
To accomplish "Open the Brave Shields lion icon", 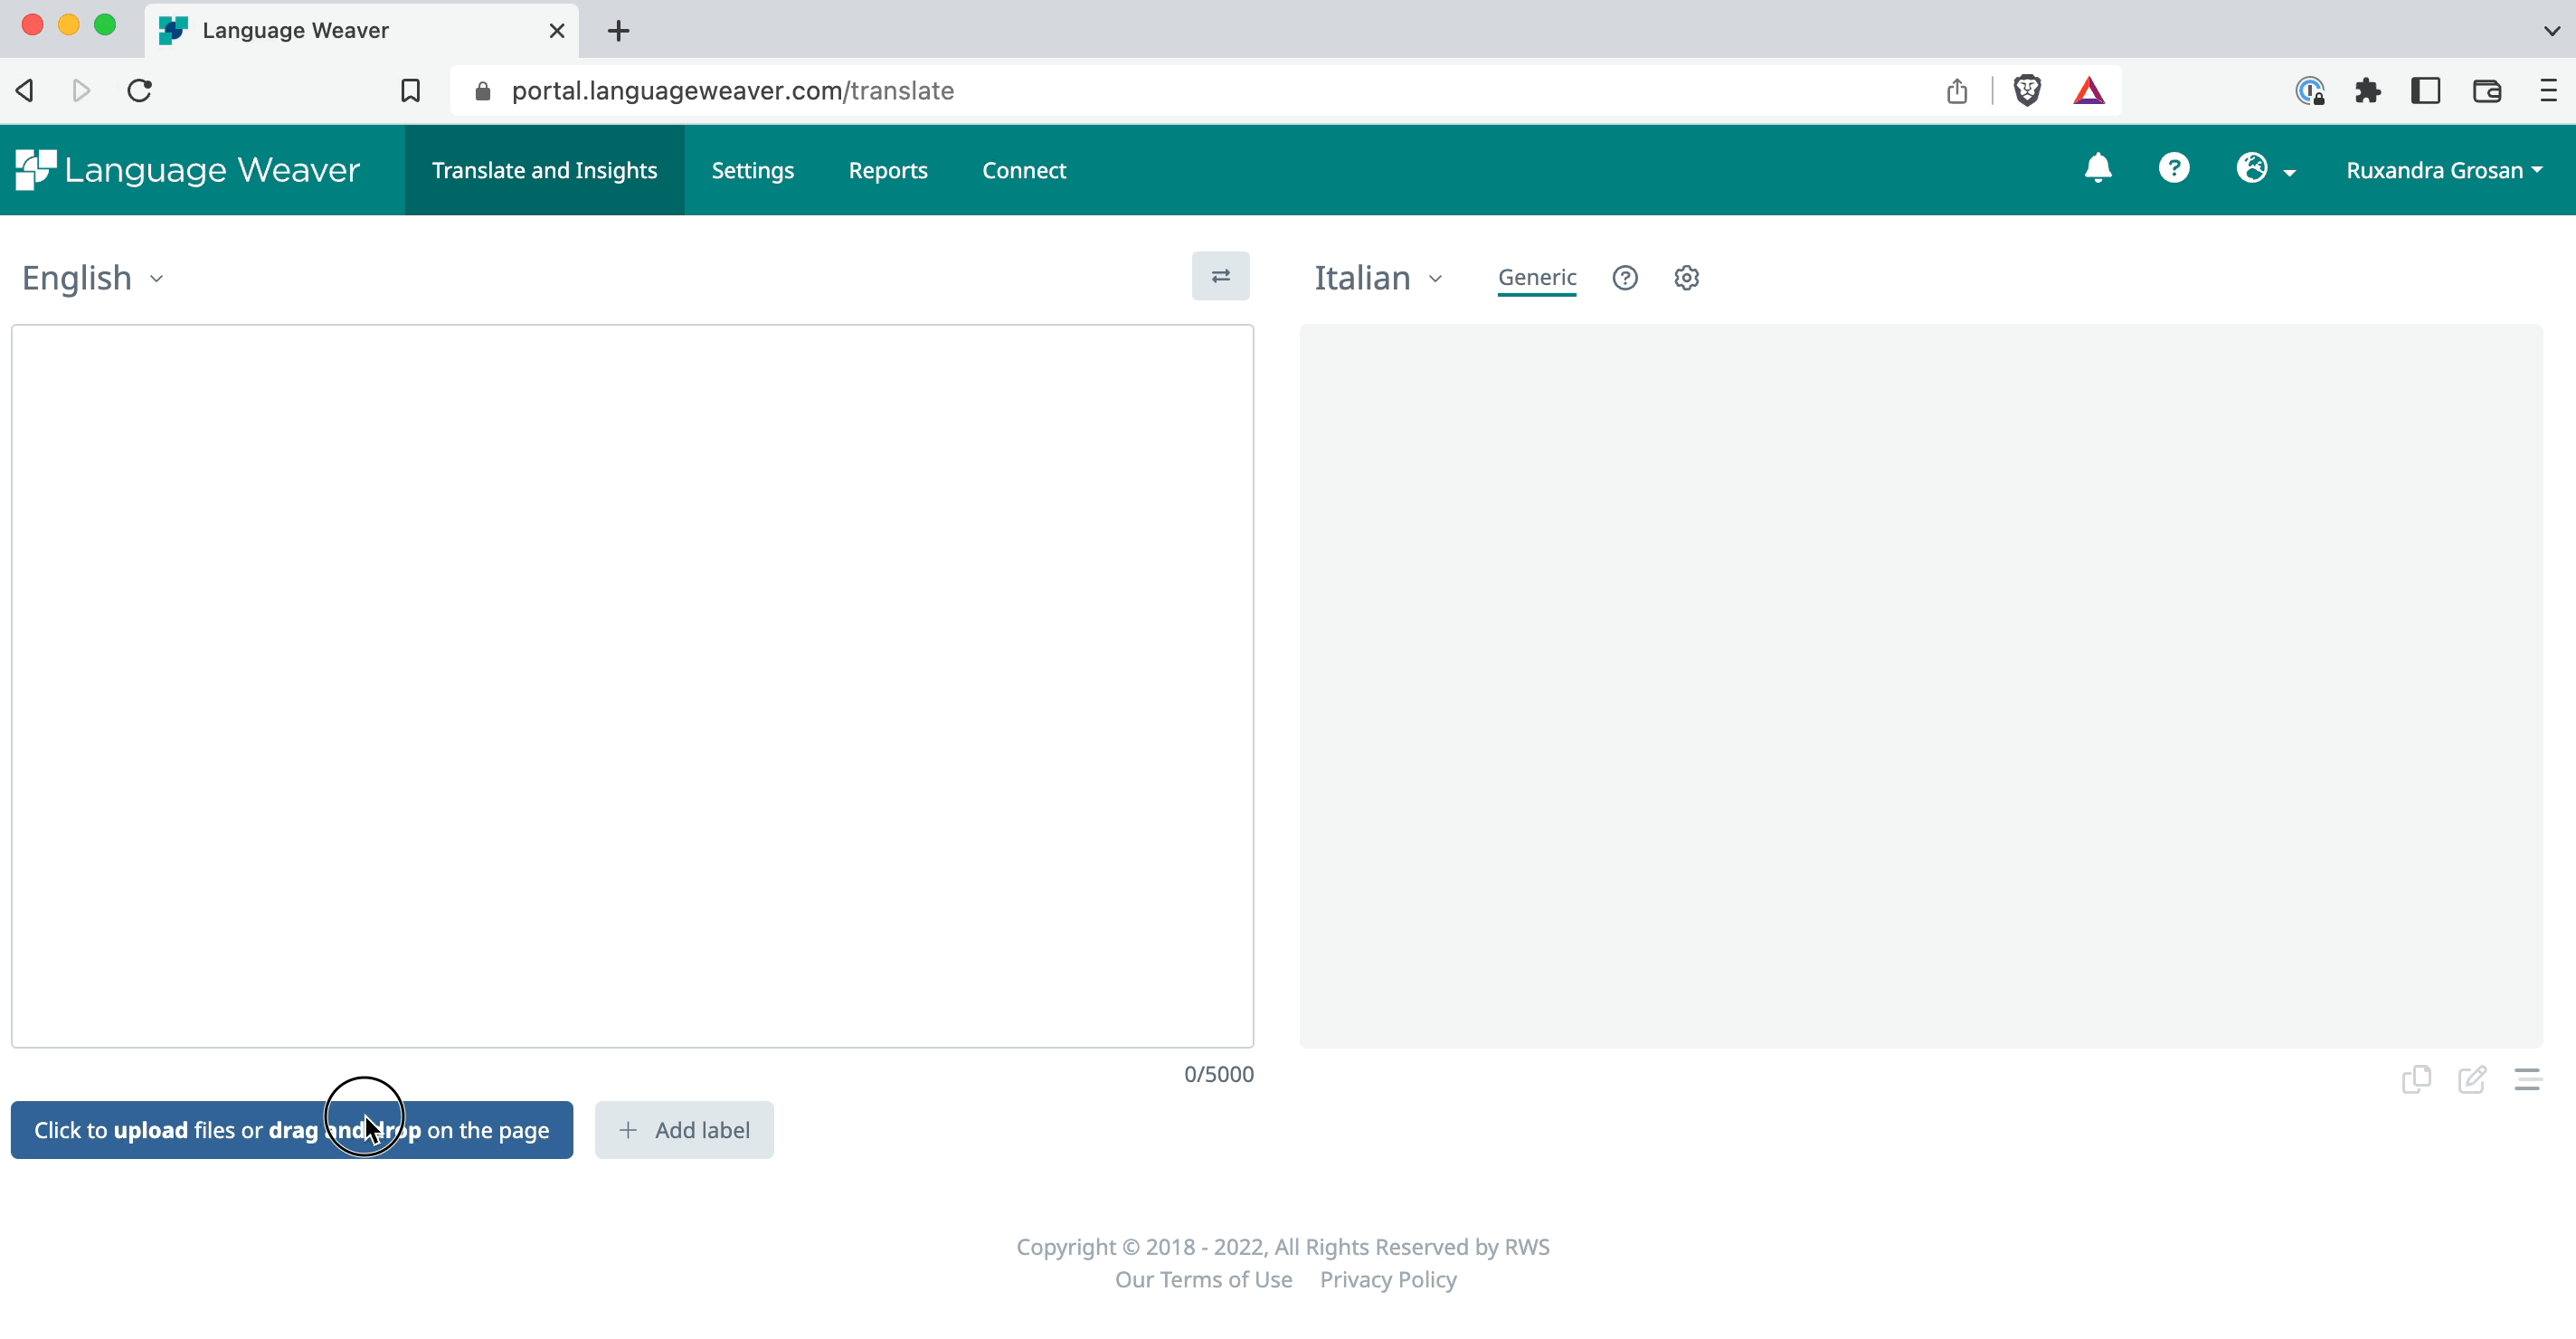I will 2027,91.
